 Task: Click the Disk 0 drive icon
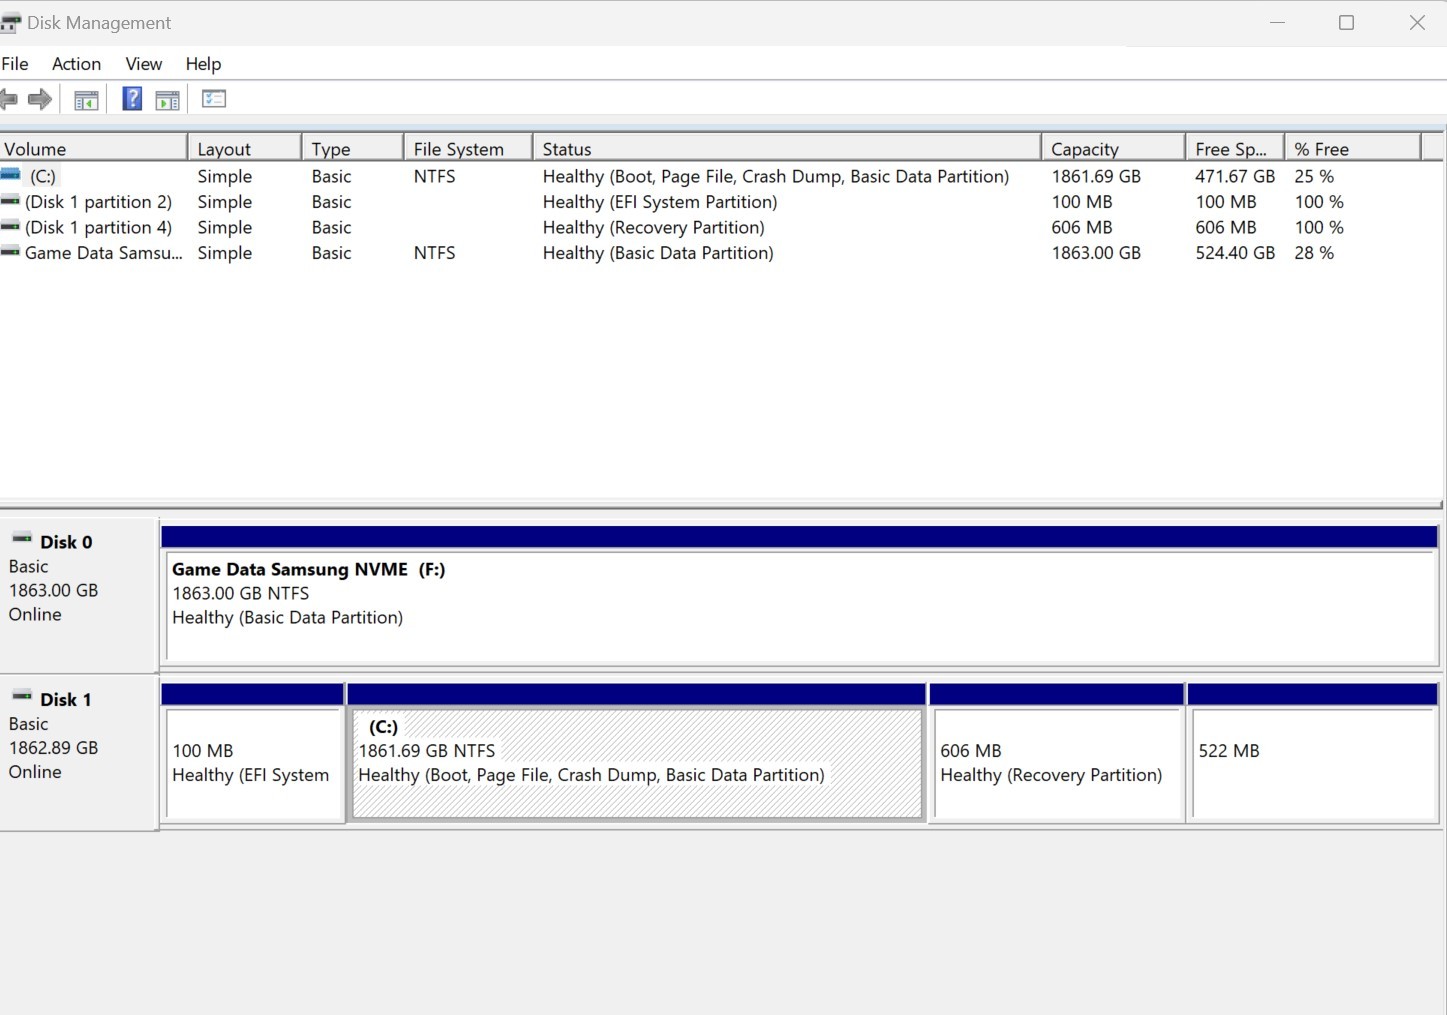point(21,540)
